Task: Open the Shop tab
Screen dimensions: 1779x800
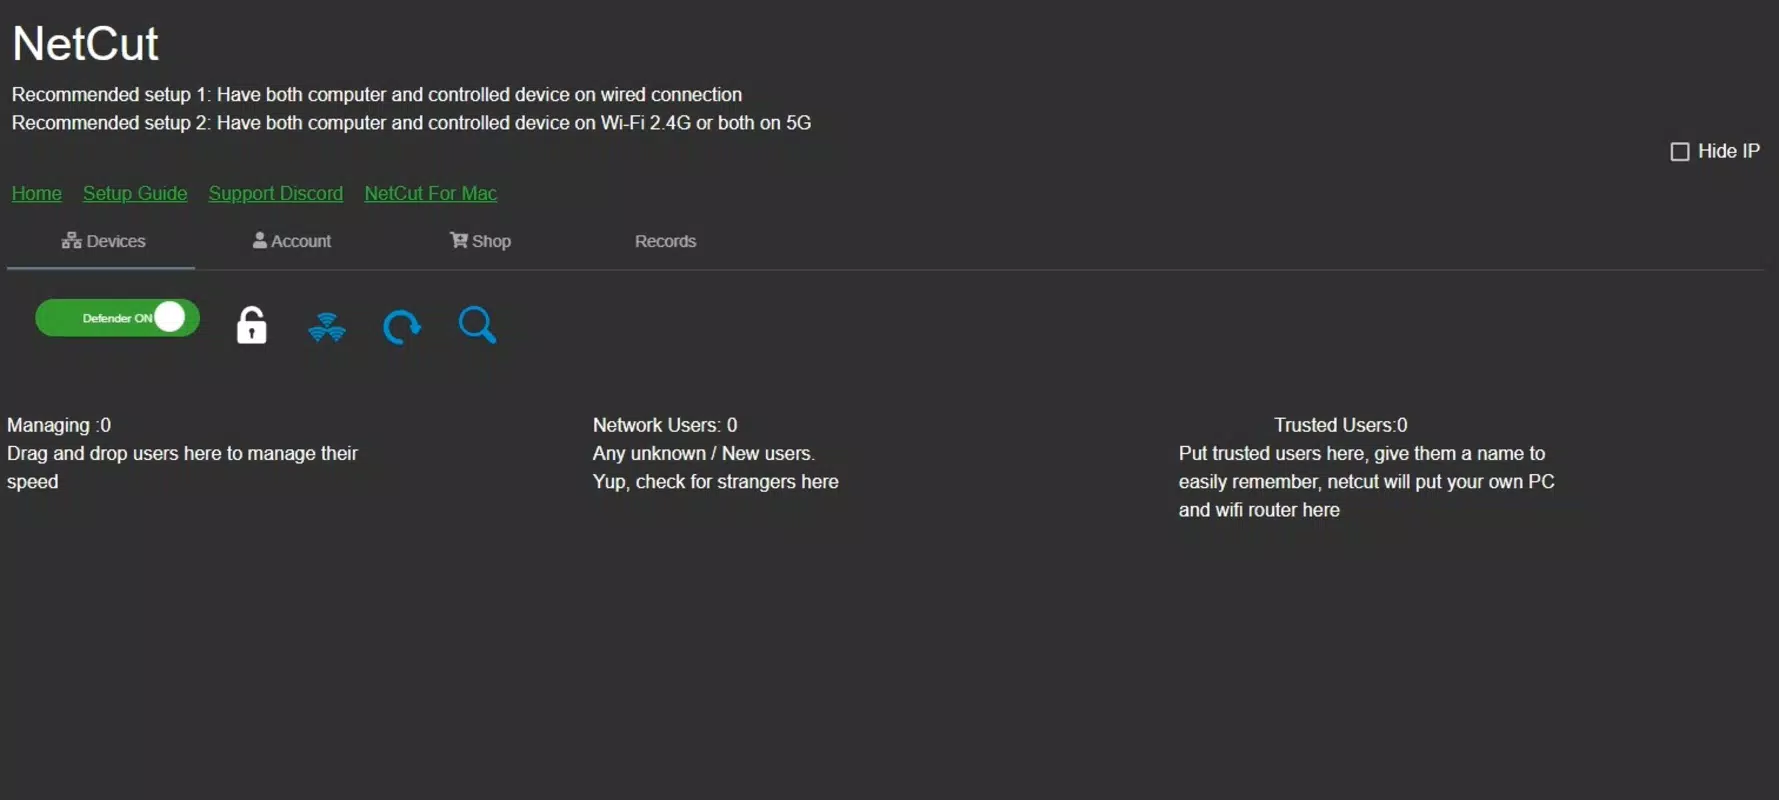Action: (x=480, y=241)
